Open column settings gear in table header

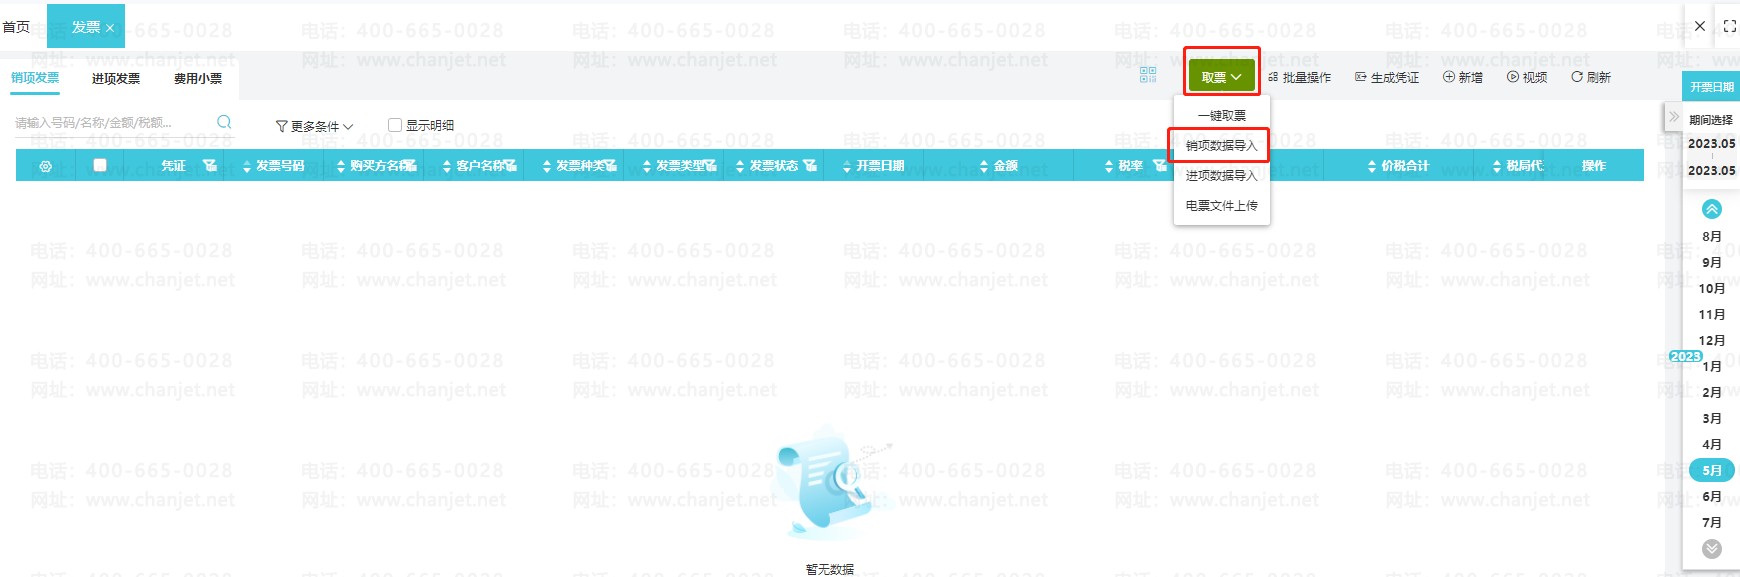click(45, 166)
